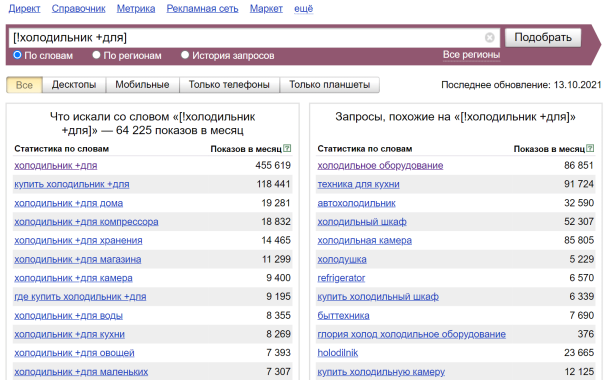Open the Директ link
The image size is (608, 380).
pyautogui.click(x=24, y=9)
